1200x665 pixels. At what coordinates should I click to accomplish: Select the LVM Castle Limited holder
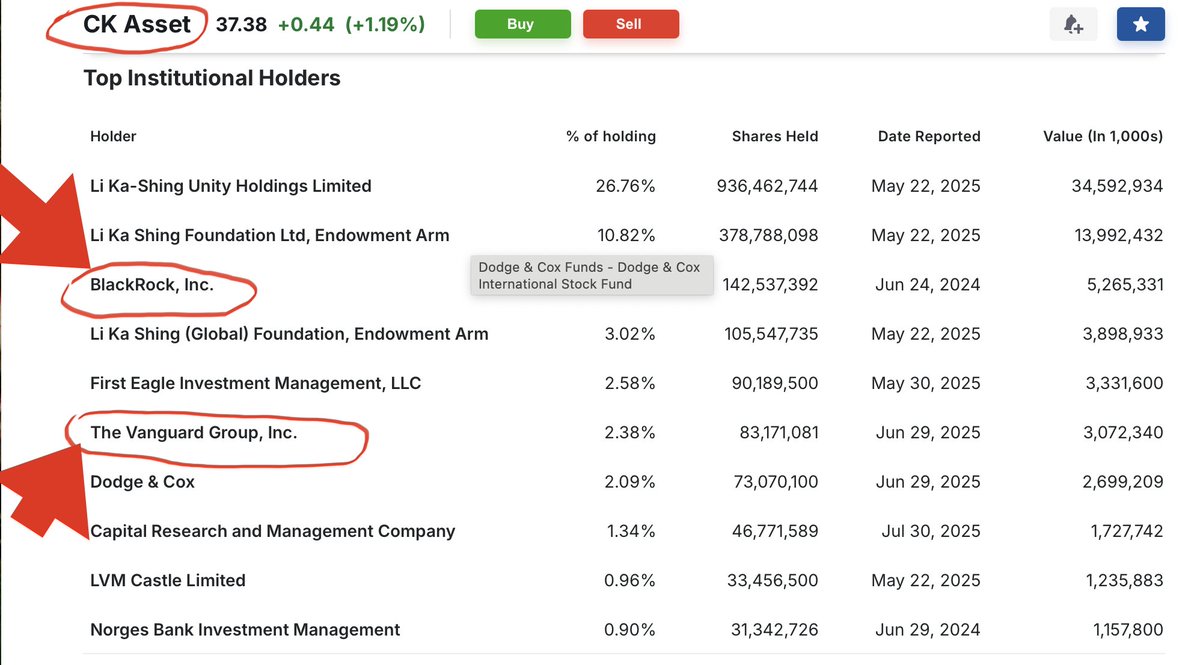[x=168, y=580]
